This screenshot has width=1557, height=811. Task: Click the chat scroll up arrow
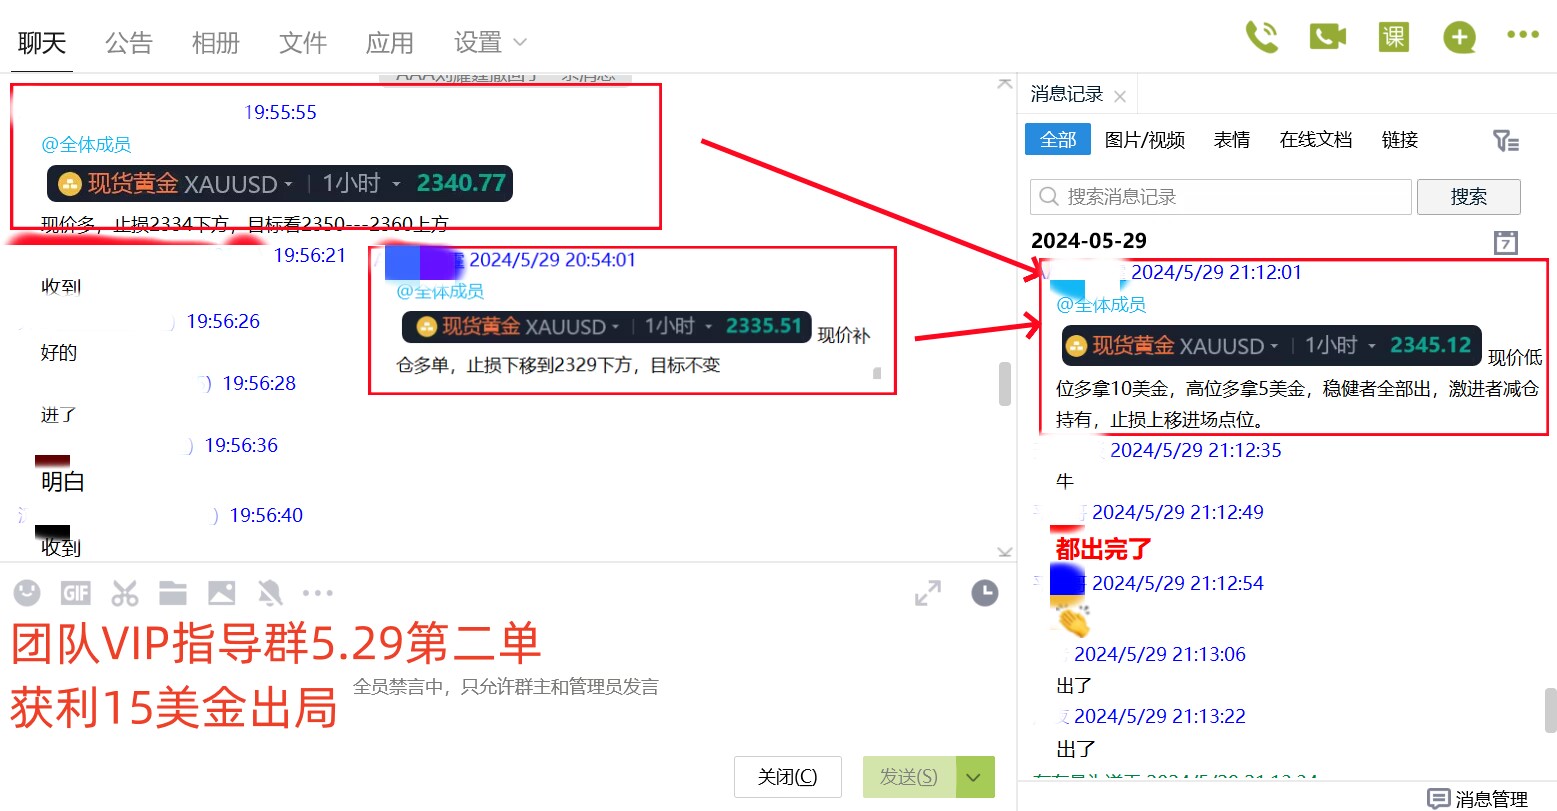[1005, 84]
